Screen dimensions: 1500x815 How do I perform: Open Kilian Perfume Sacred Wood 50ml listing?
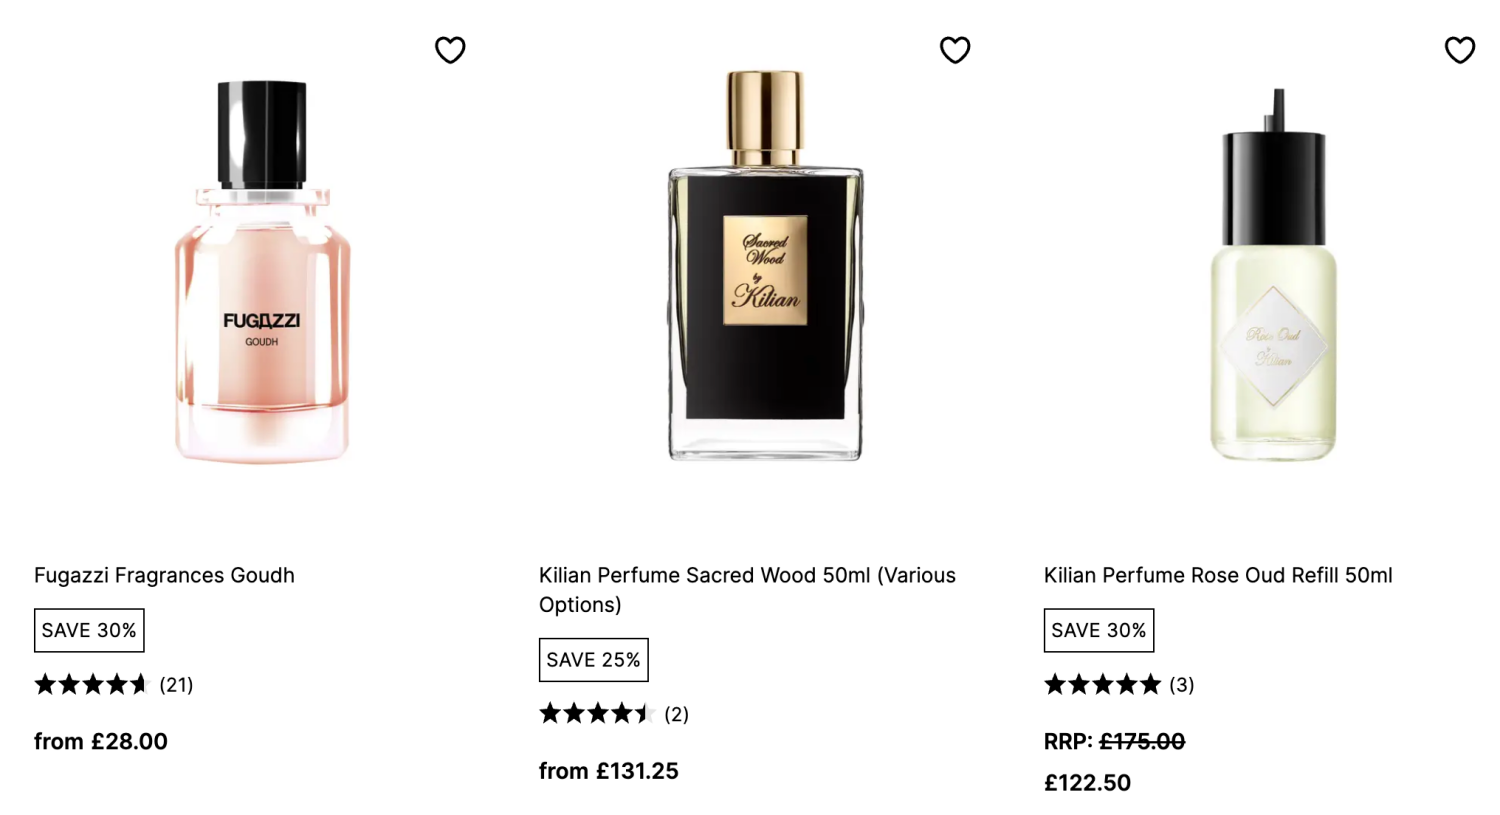746,590
